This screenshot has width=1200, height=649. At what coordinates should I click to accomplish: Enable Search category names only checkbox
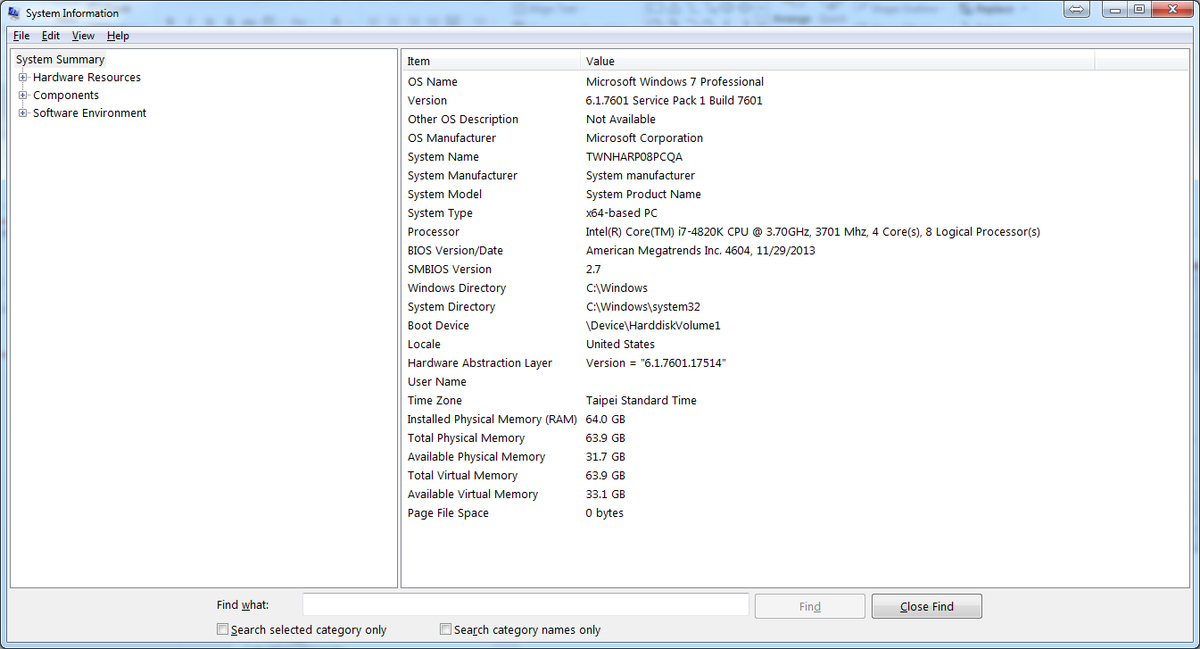446,630
